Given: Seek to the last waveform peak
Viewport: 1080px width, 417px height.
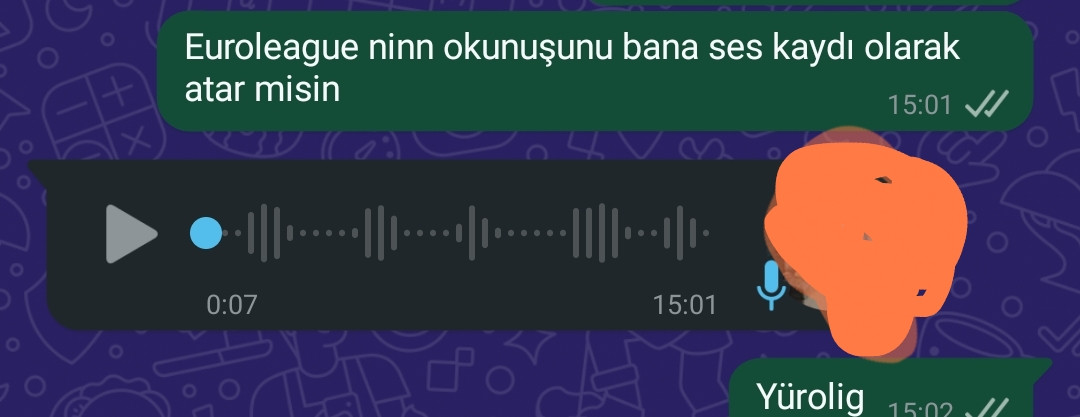Looking at the screenshot, I should pyautogui.click(x=679, y=233).
